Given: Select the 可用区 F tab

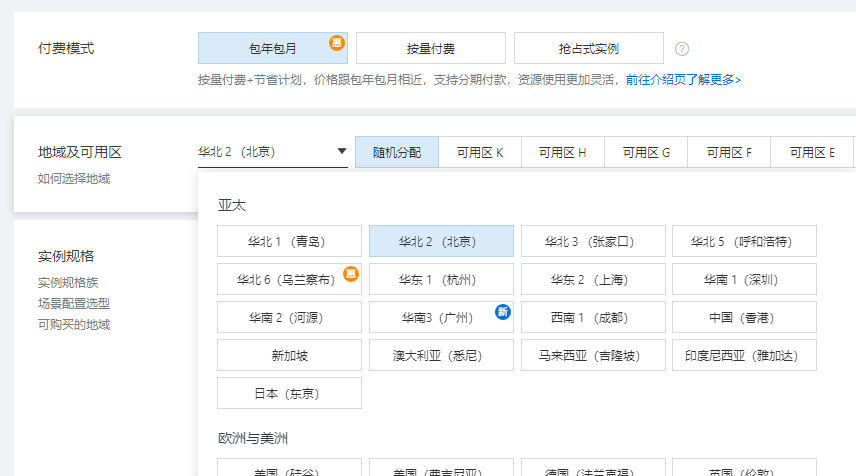Looking at the screenshot, I should tap(729, 152).
